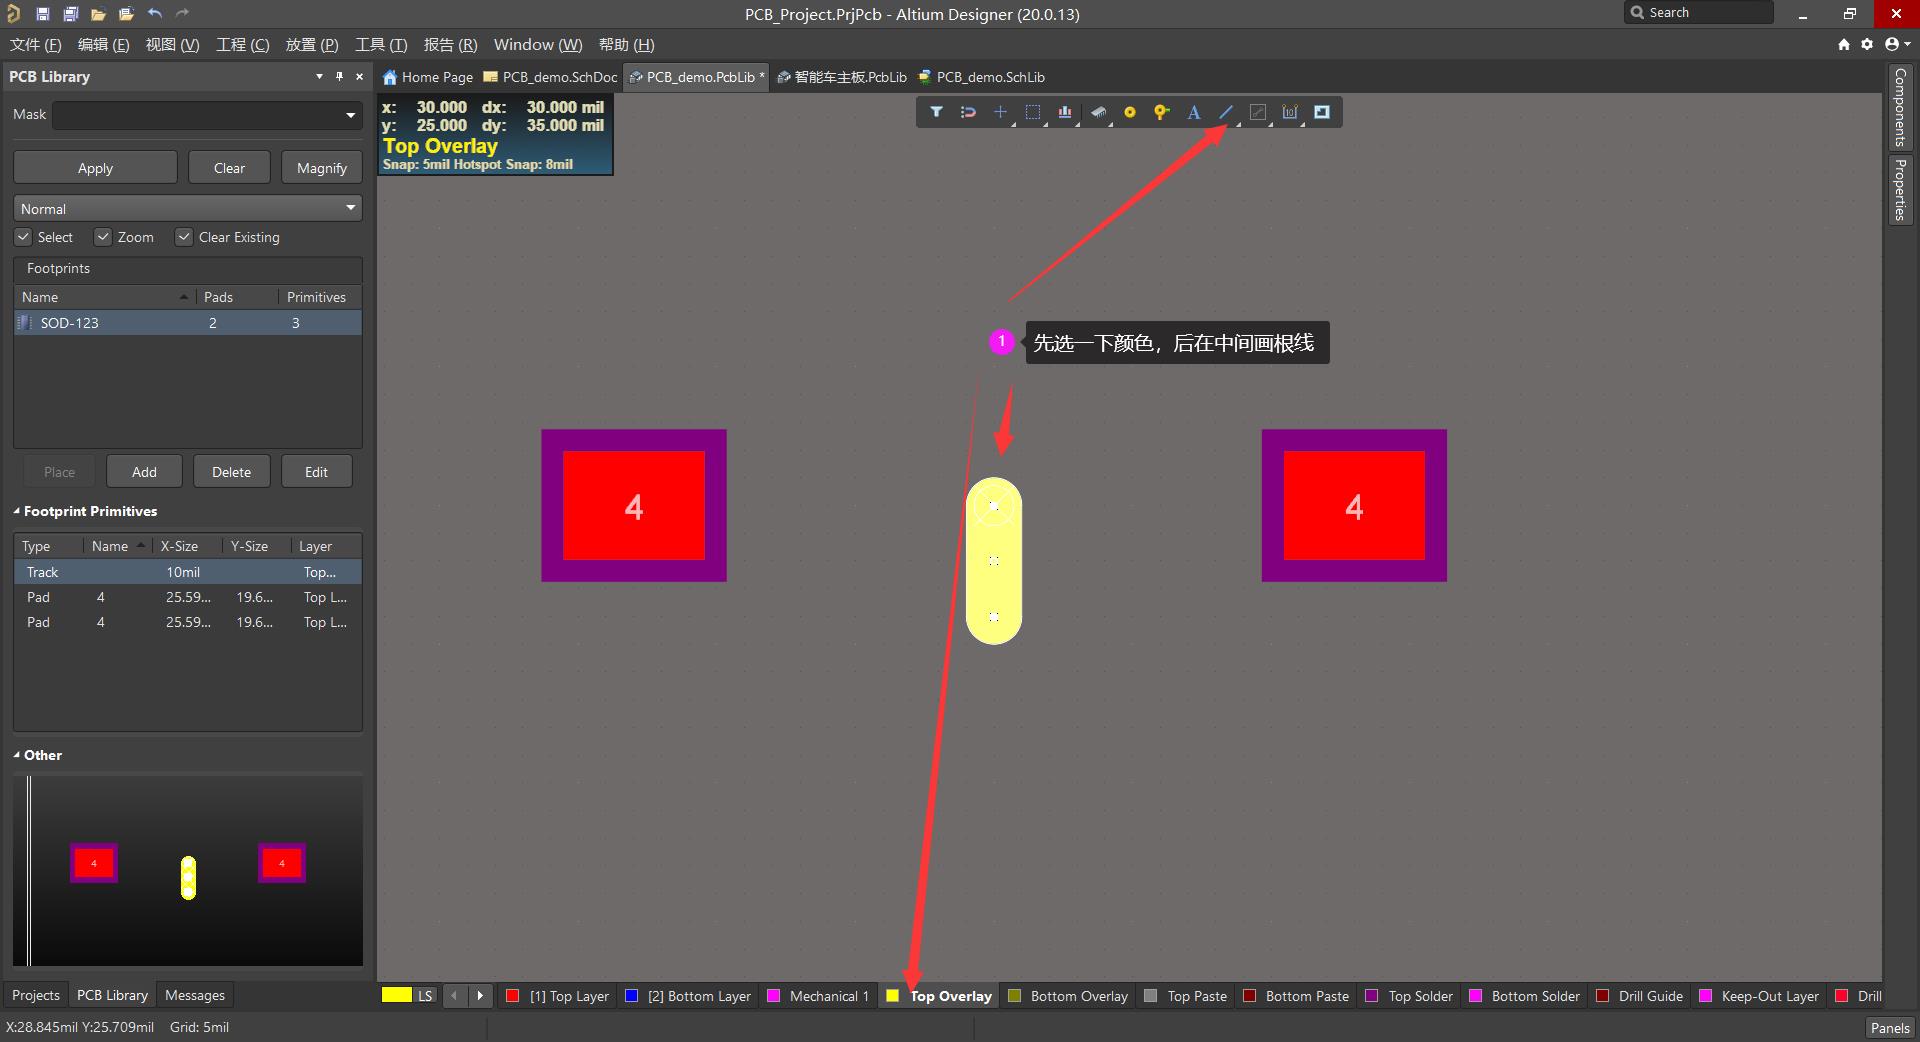Click the Search box in title bar
This screenshot has width=1920, height=1042.
[x=1698, y=13]
